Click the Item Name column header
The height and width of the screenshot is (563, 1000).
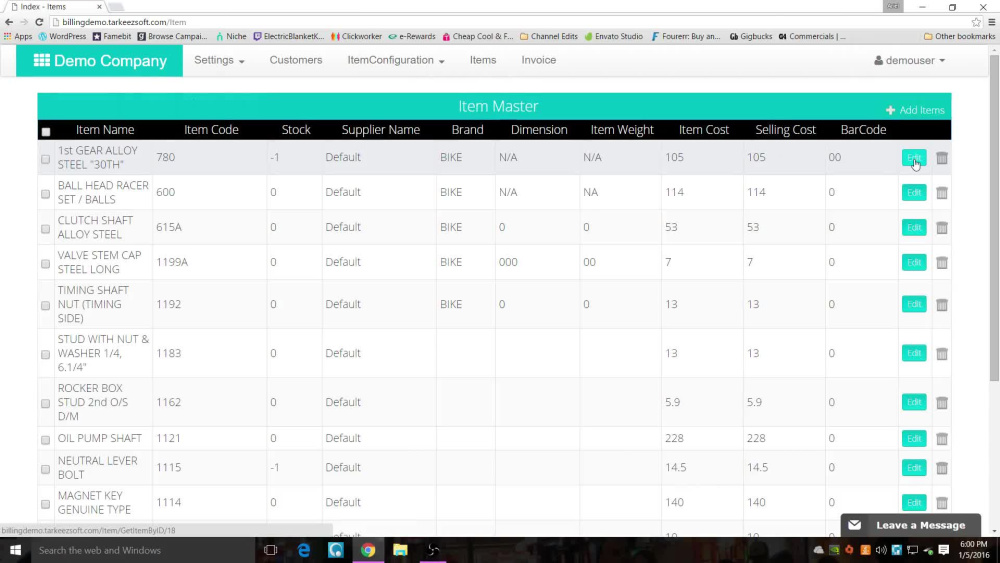click(x=105, y=129)
